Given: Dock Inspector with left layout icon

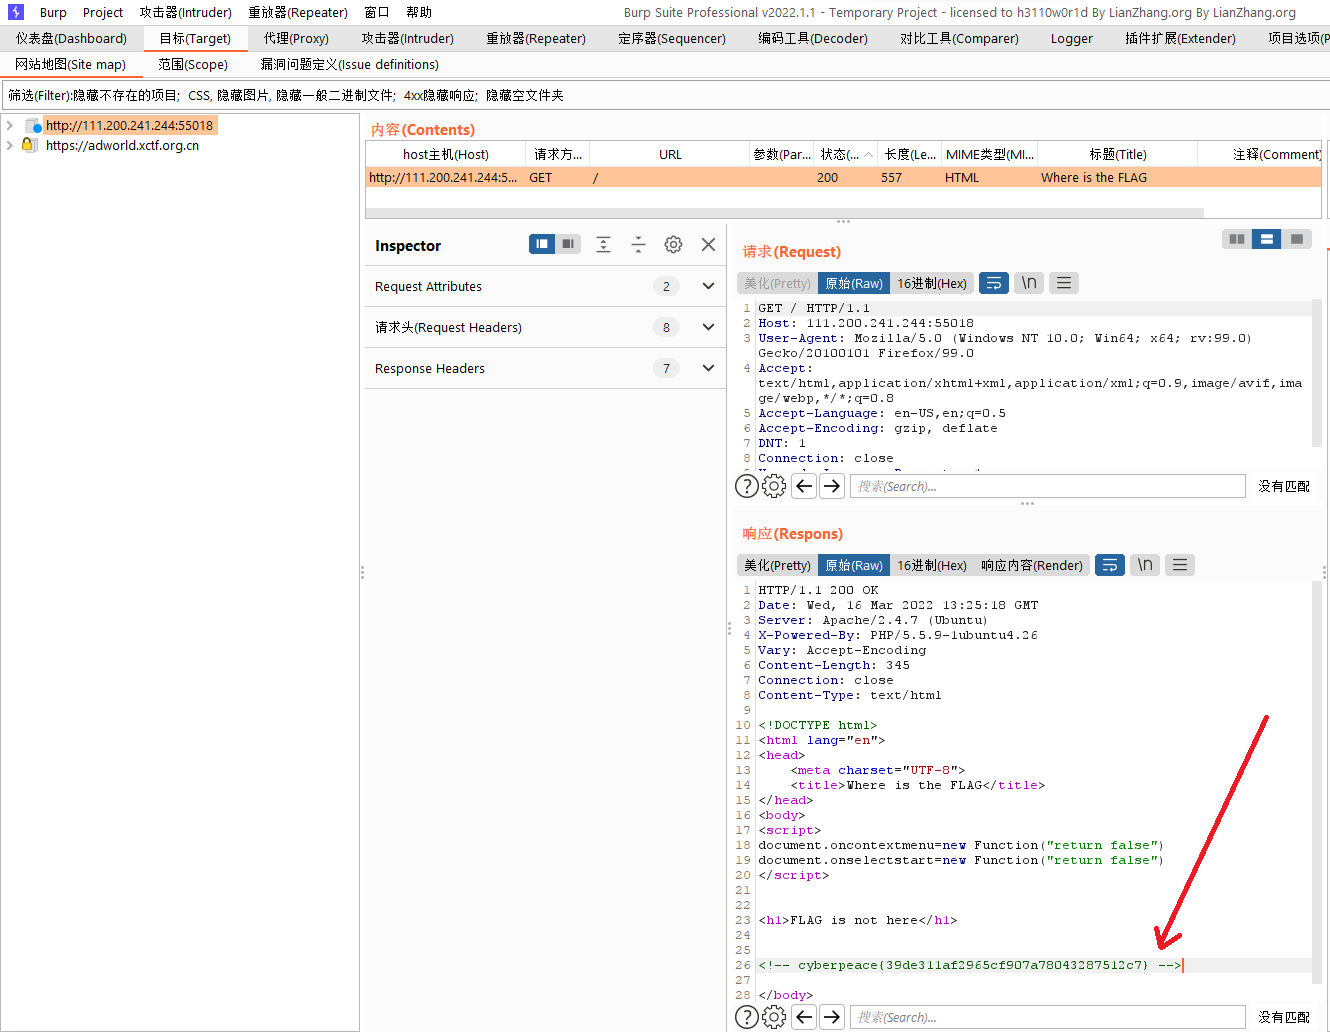Looking at the screenshot, I should [x=542, y=244].
